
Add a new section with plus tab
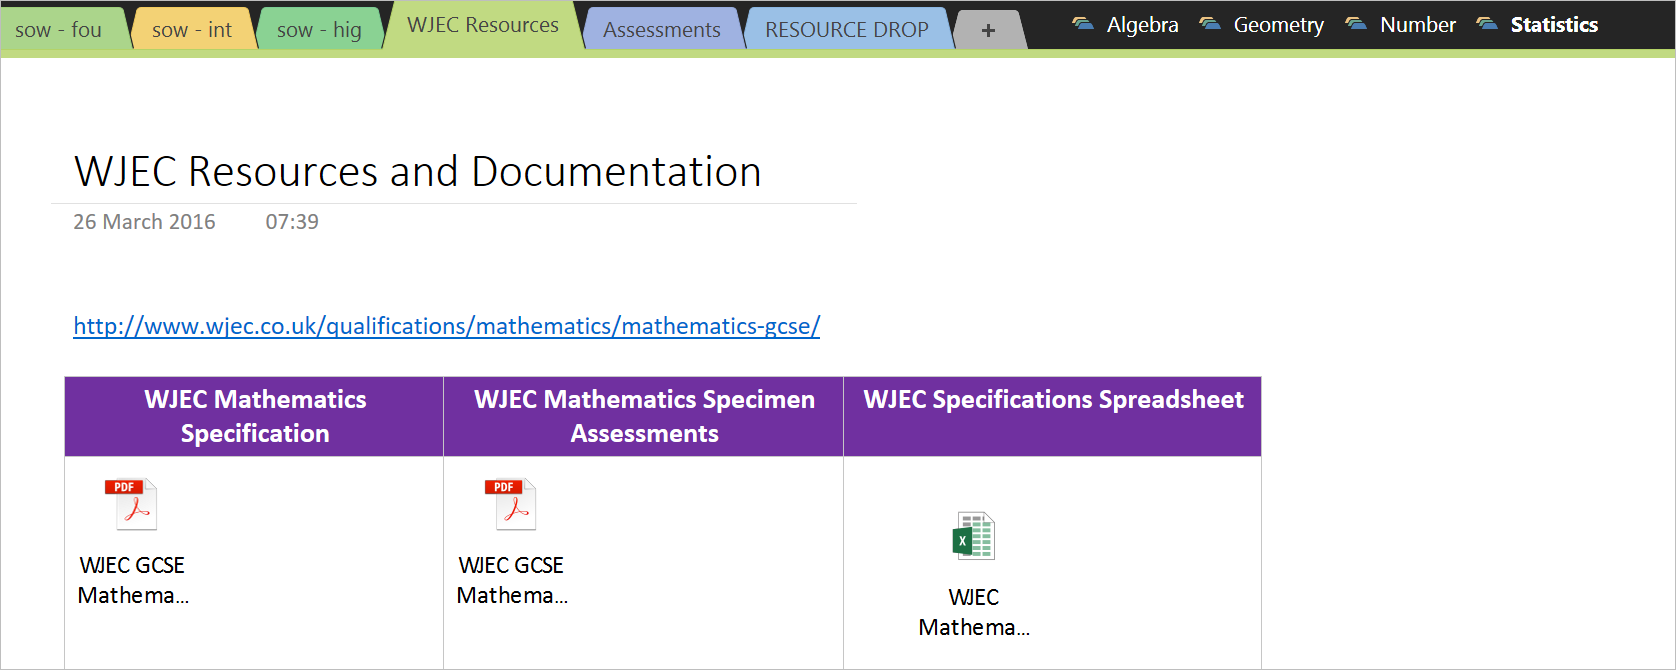coord(988,30)
